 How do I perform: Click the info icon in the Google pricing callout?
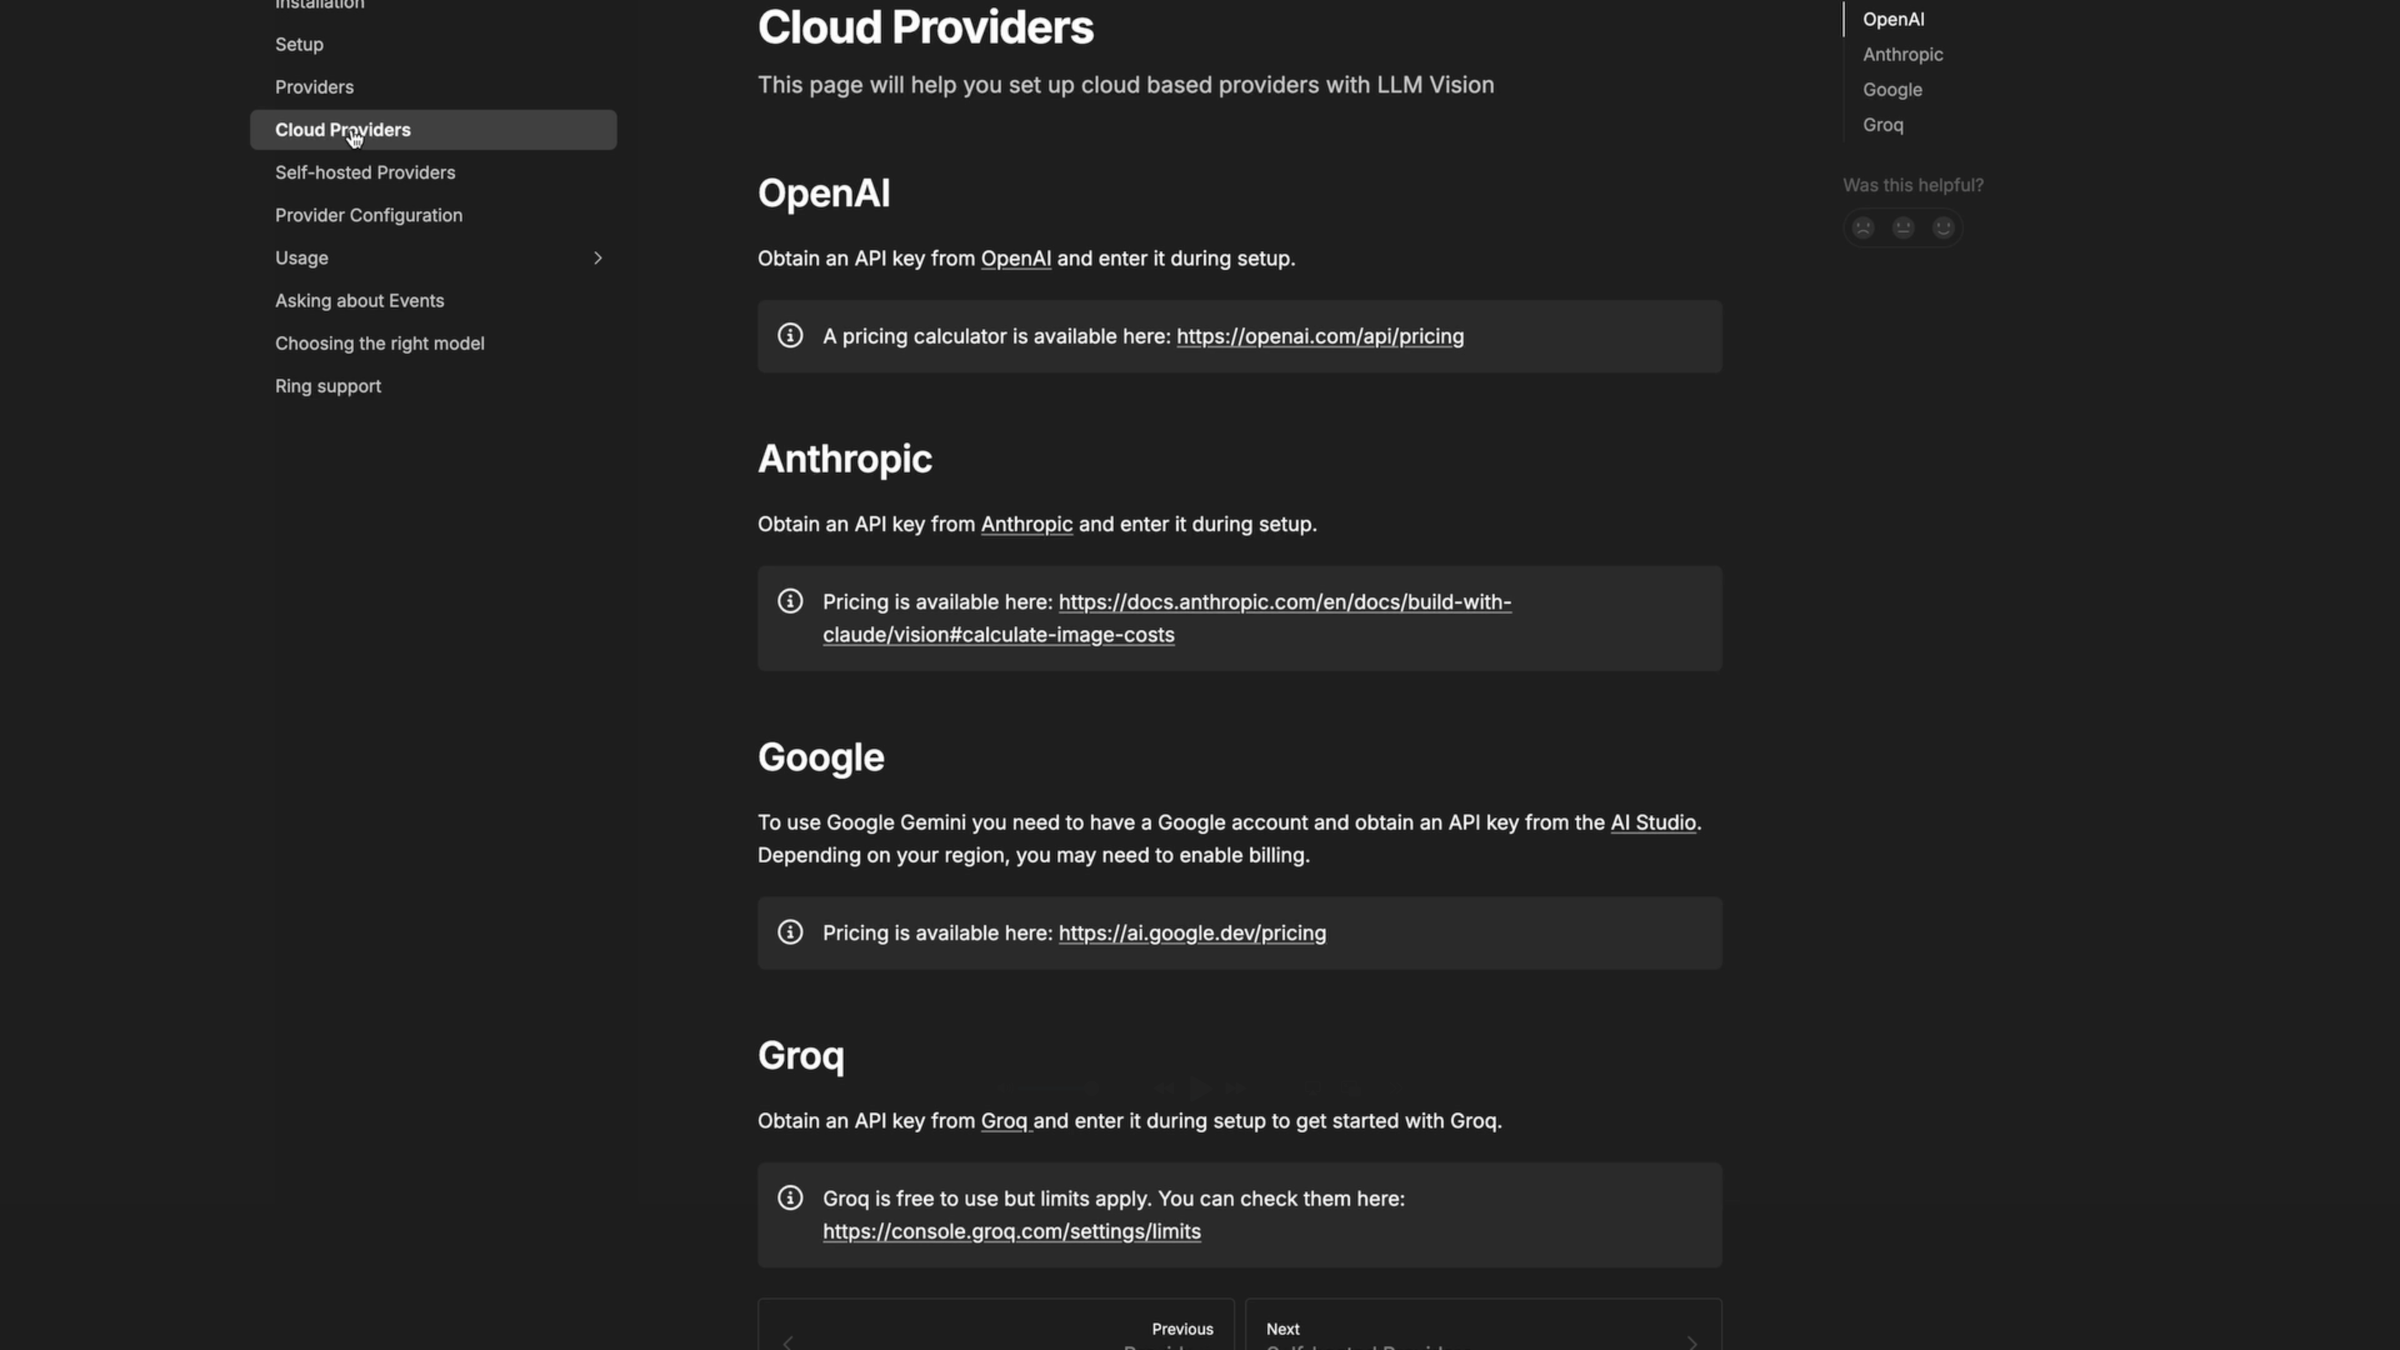(790, 932)
